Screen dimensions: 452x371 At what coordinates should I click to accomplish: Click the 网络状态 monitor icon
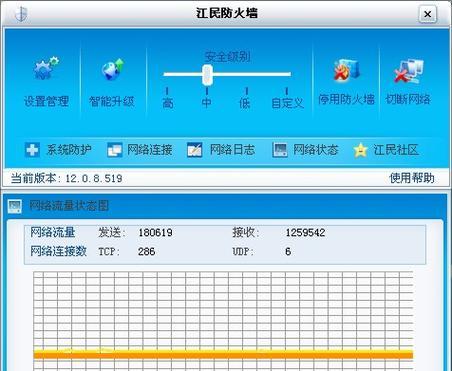(280, 150)
